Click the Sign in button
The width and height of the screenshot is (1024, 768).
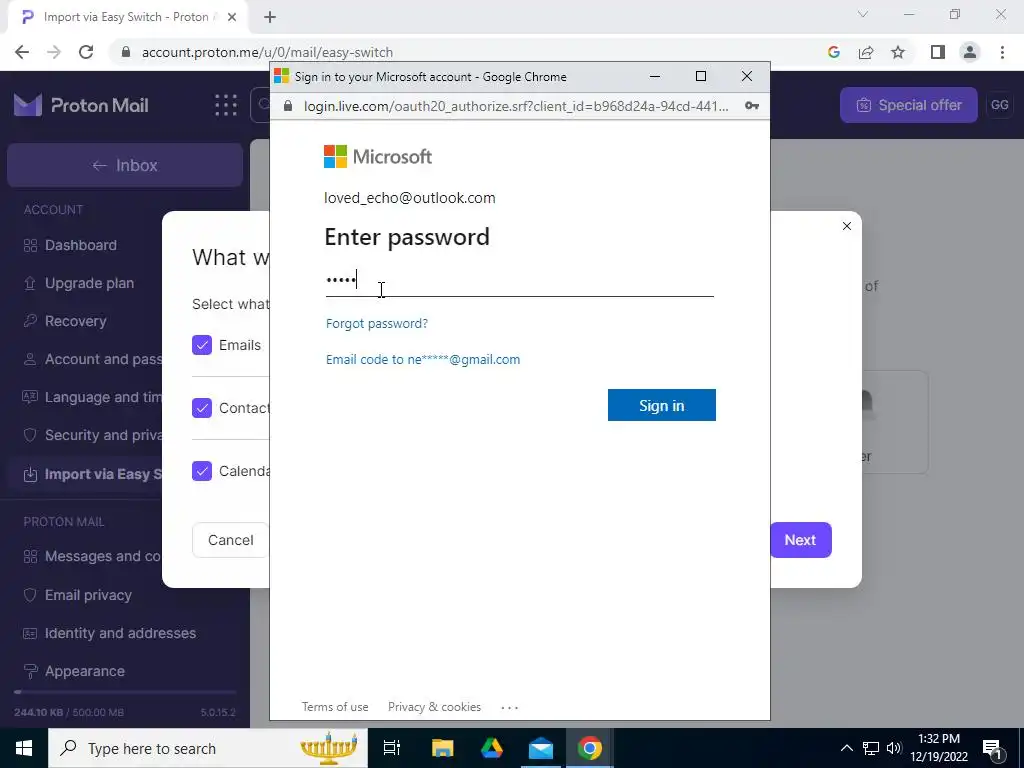pos(662,405)
